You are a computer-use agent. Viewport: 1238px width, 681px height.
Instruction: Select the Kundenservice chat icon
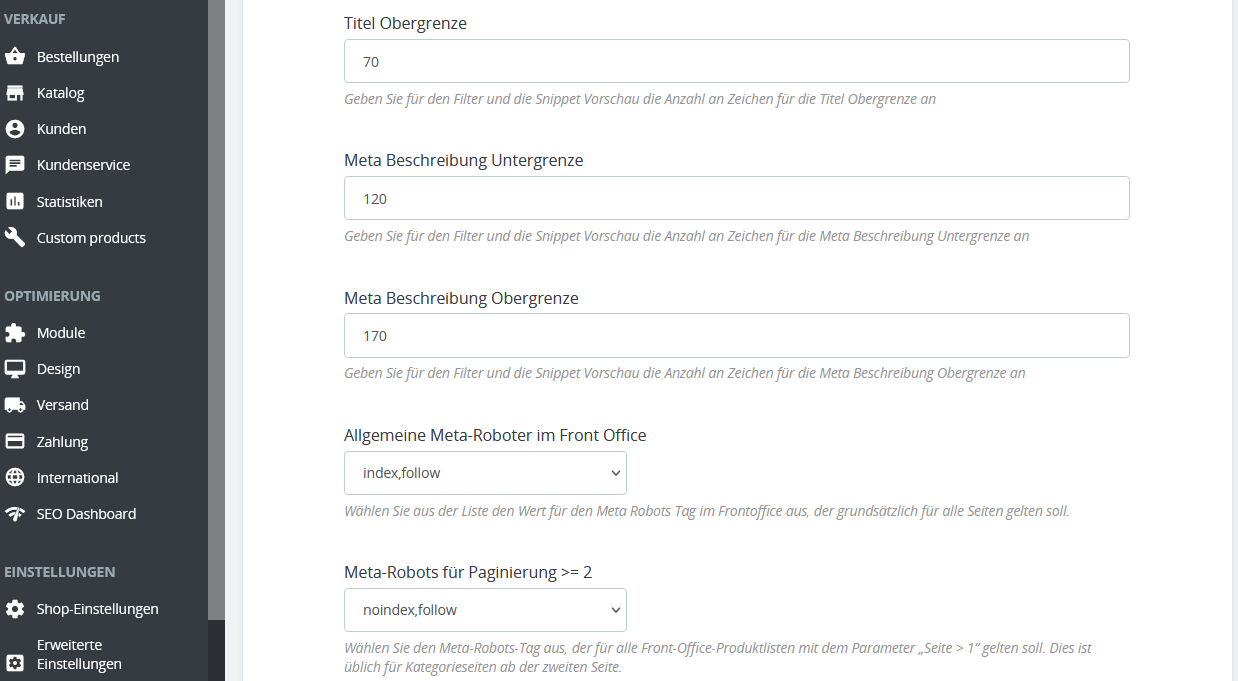[15, 165]
